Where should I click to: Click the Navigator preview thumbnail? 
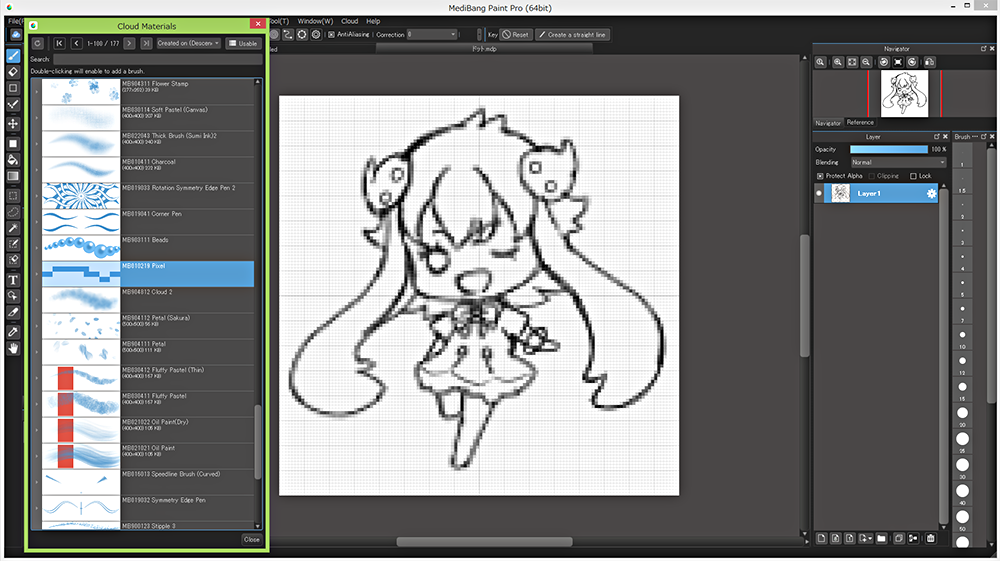pos(904,94)
